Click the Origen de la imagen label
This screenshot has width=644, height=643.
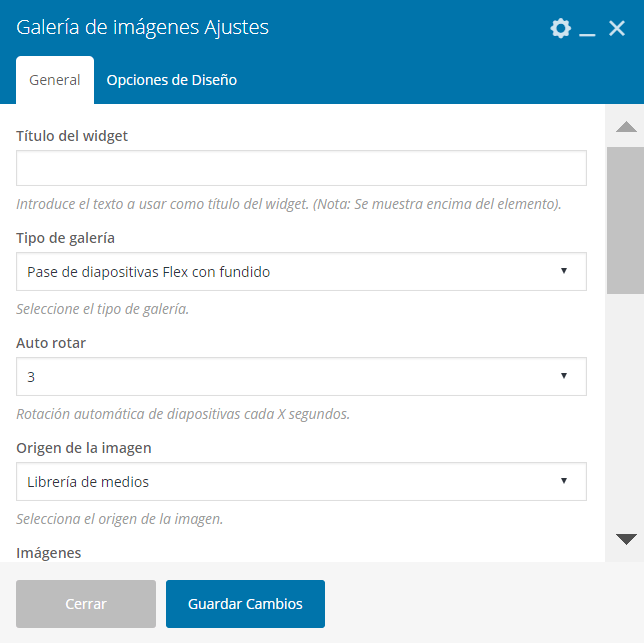pos(84,447)
